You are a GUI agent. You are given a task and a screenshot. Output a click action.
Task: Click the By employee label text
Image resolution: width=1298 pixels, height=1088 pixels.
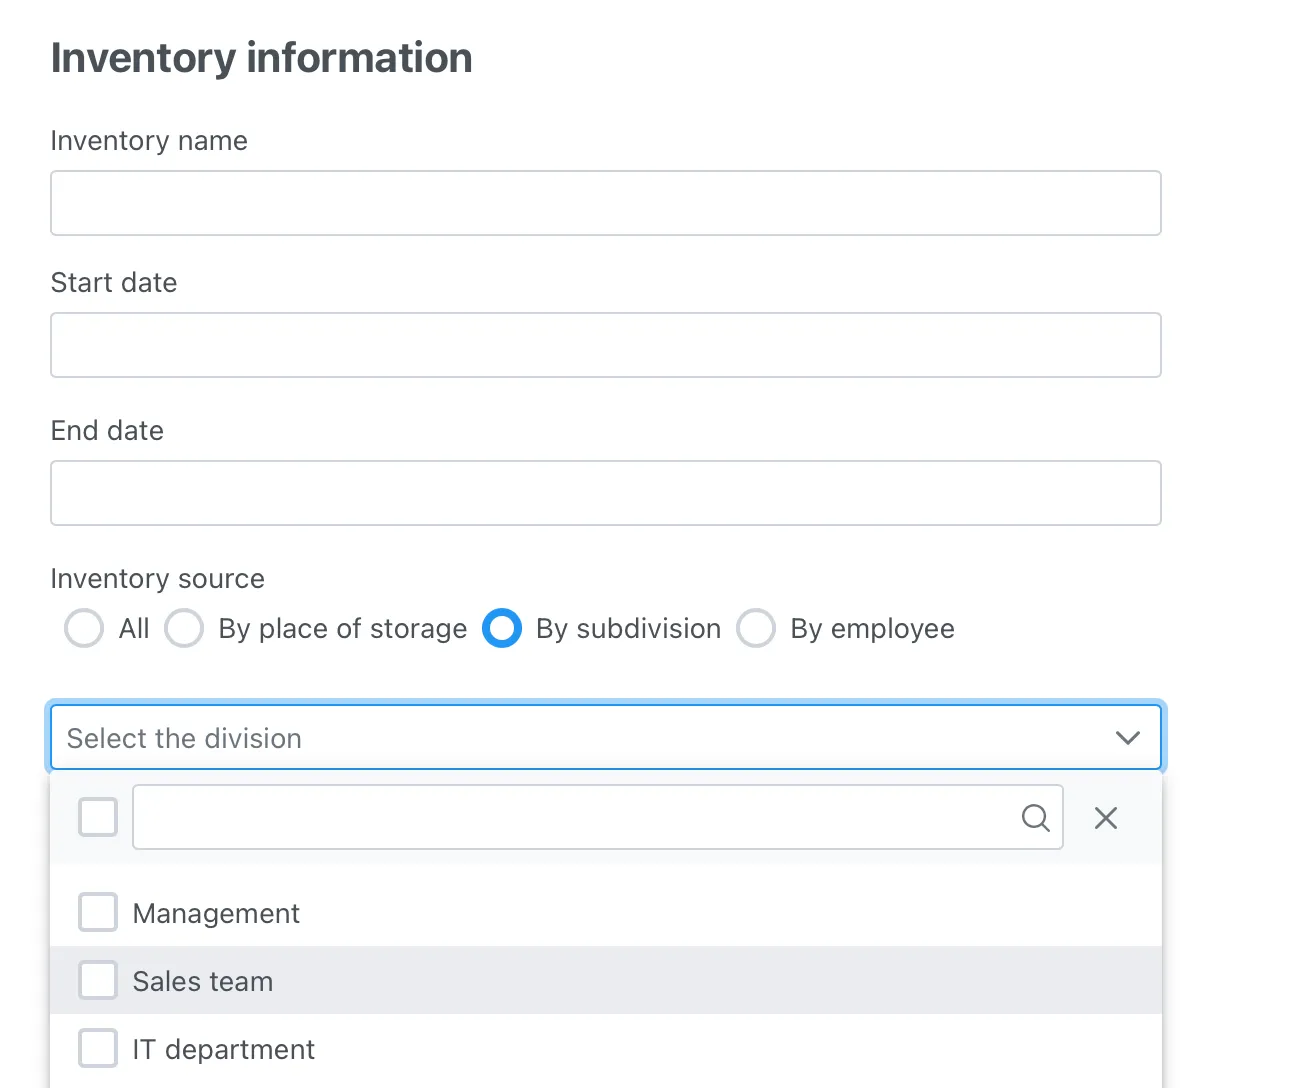click(x=872, y=629)
